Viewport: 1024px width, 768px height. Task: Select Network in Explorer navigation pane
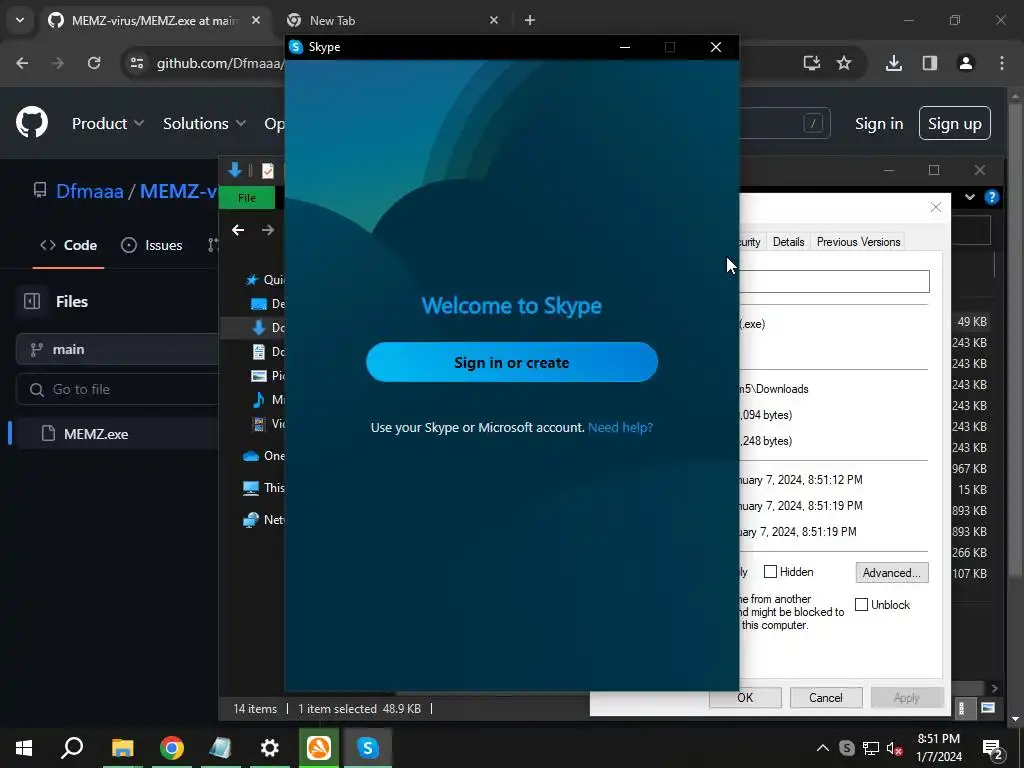coord(263,520)
